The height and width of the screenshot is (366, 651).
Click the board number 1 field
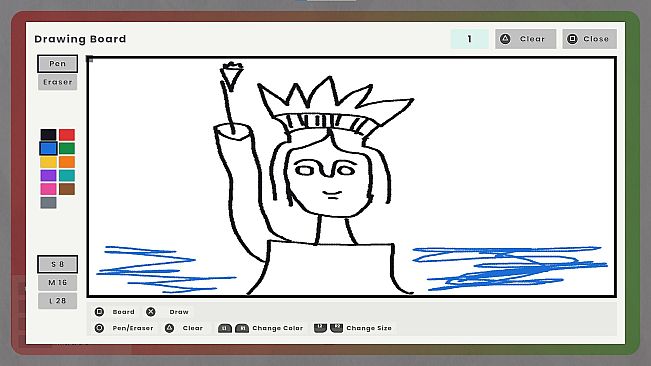pos(470,39)
